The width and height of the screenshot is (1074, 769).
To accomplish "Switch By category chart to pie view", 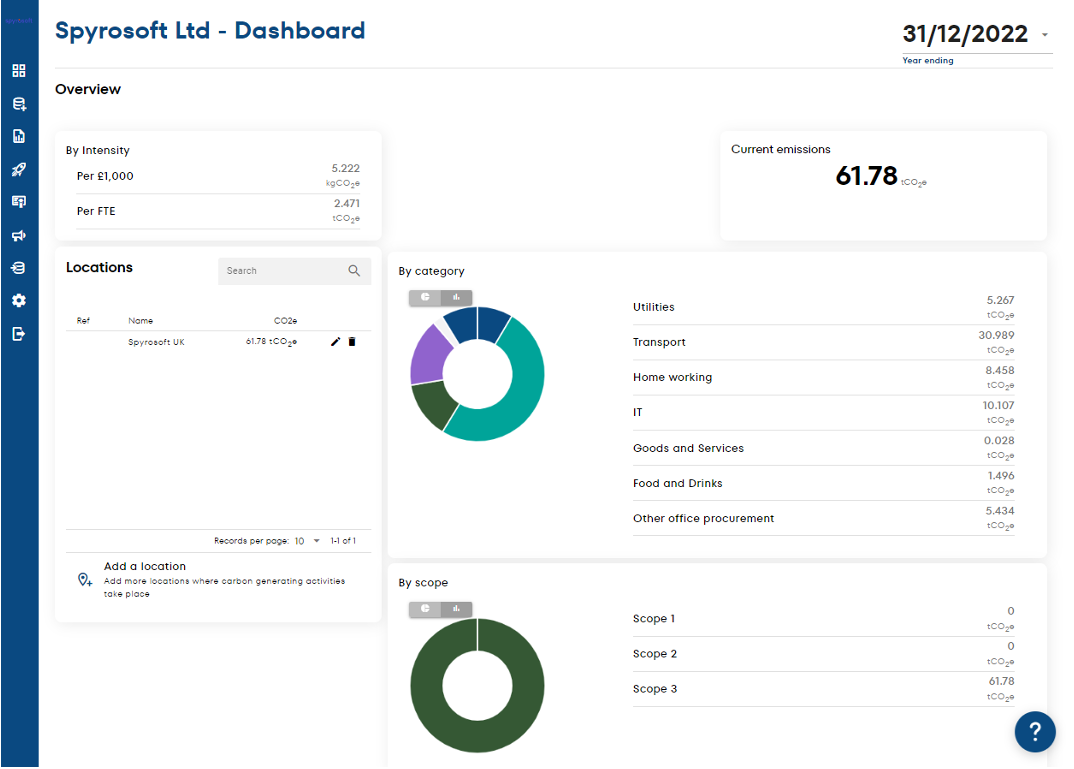I will point(425,297).
